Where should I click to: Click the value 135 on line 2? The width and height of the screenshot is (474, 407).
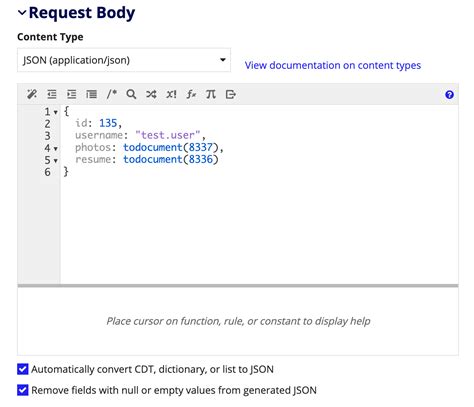[108, 123]
